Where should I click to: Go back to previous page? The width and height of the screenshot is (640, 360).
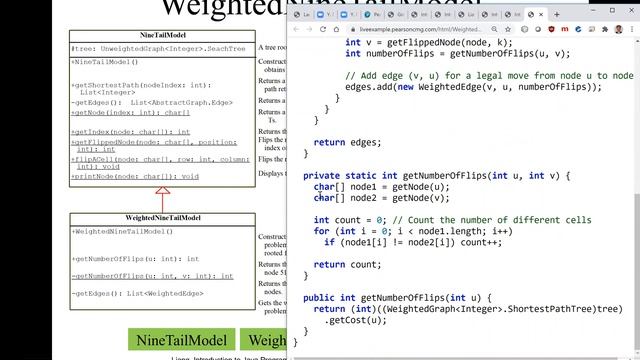coord(296,29)
